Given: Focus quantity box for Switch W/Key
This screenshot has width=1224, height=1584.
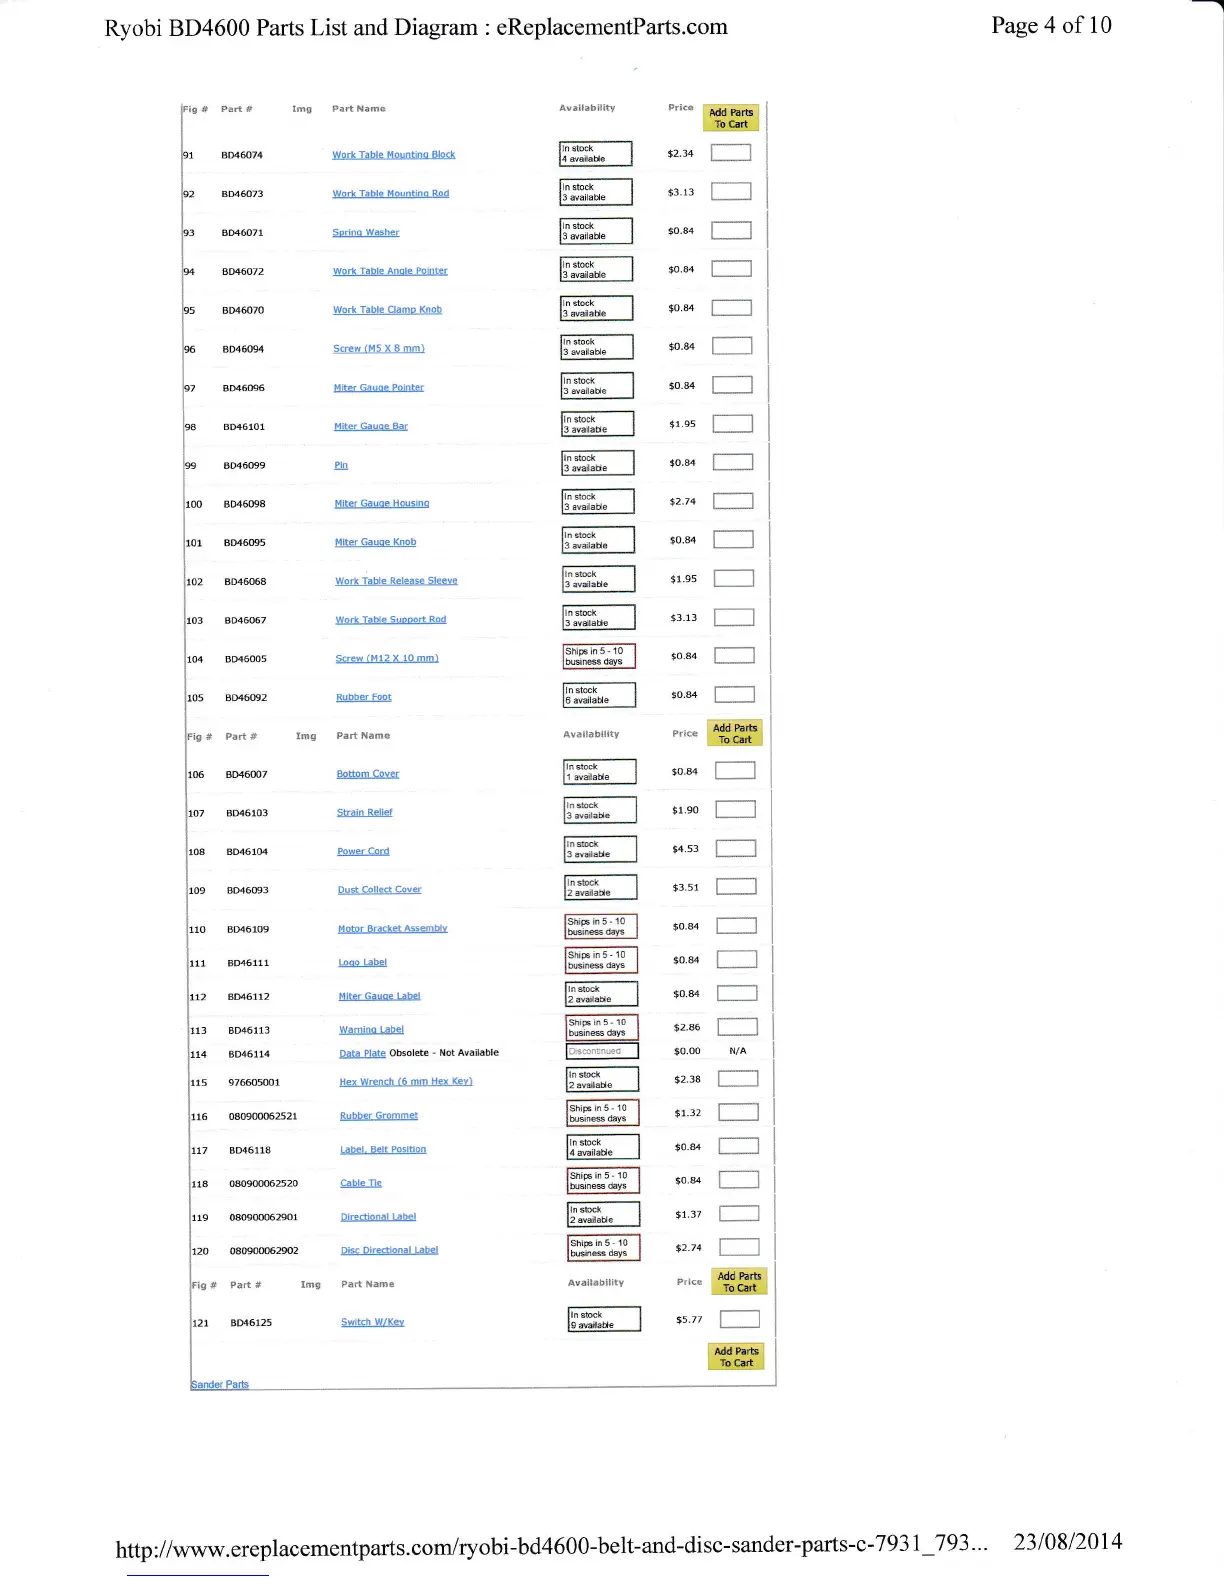Looking at the screenshot, I should coord(740,1320).
